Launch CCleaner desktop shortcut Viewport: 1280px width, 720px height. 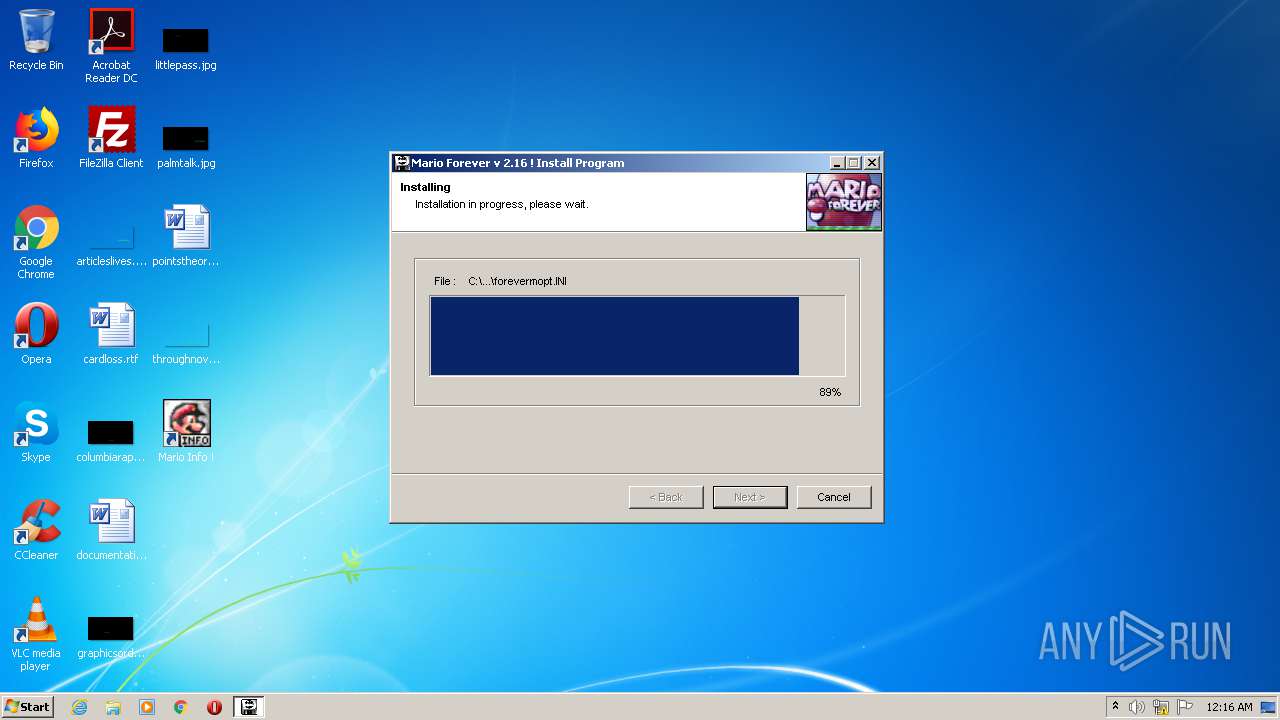pyautogui.click(x=36, y=530)
